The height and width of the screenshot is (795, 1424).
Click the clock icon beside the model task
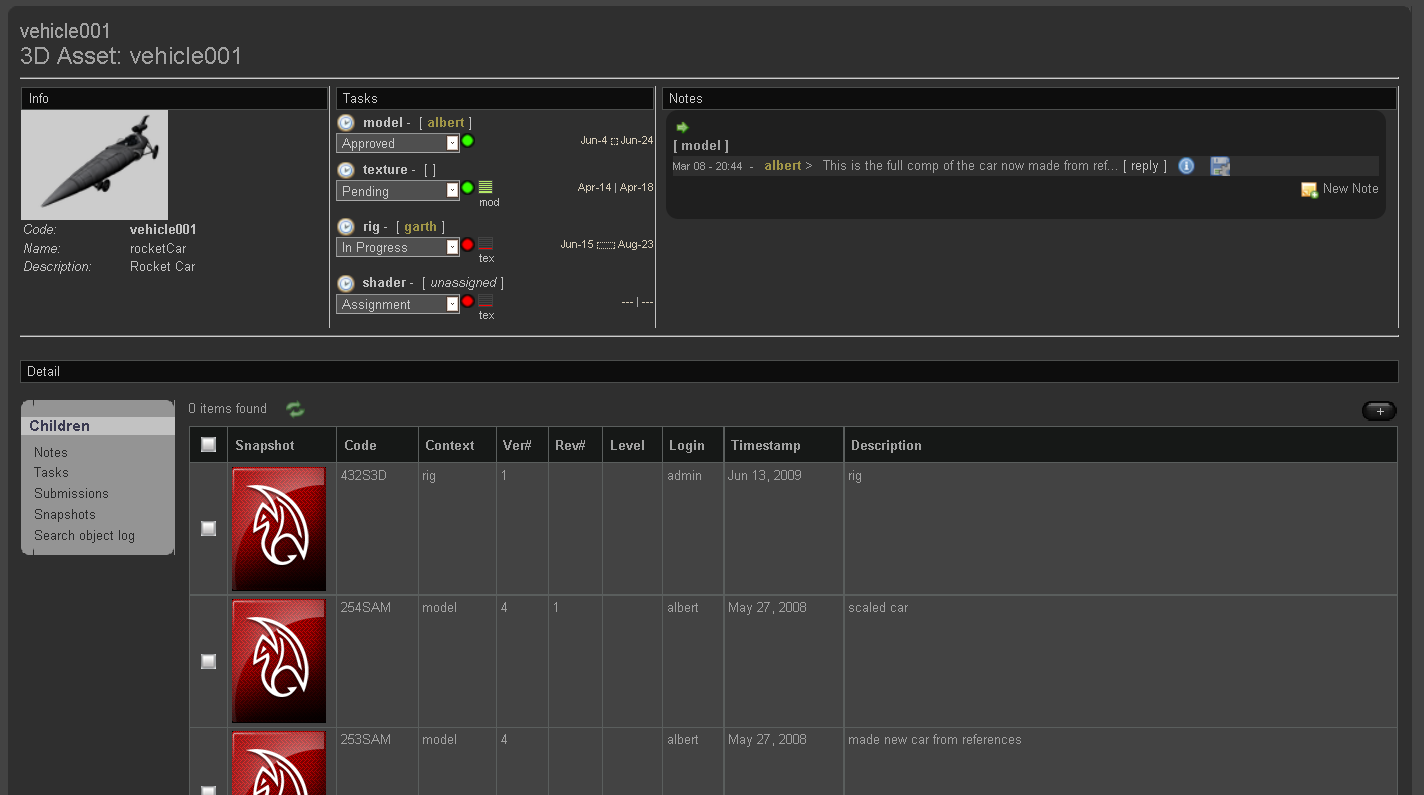pos(346,123)
